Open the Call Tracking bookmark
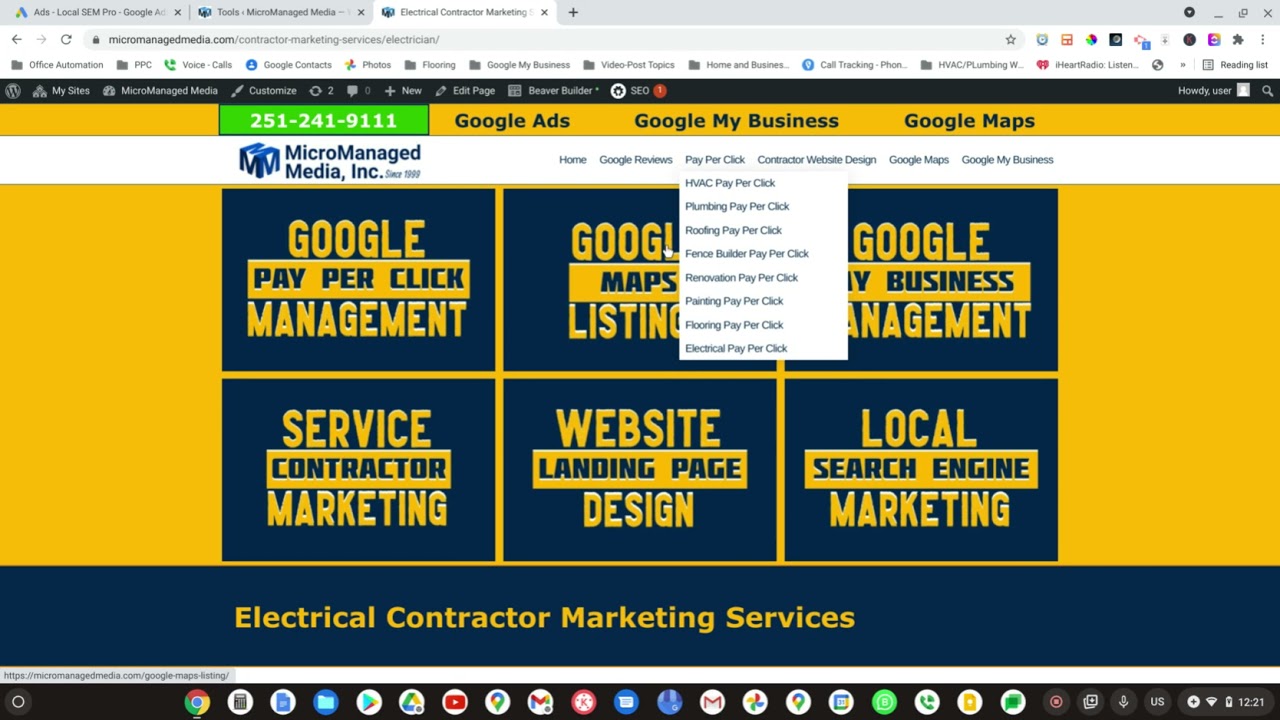Screen dimensions: 1280x720 [x=854, y=65]
